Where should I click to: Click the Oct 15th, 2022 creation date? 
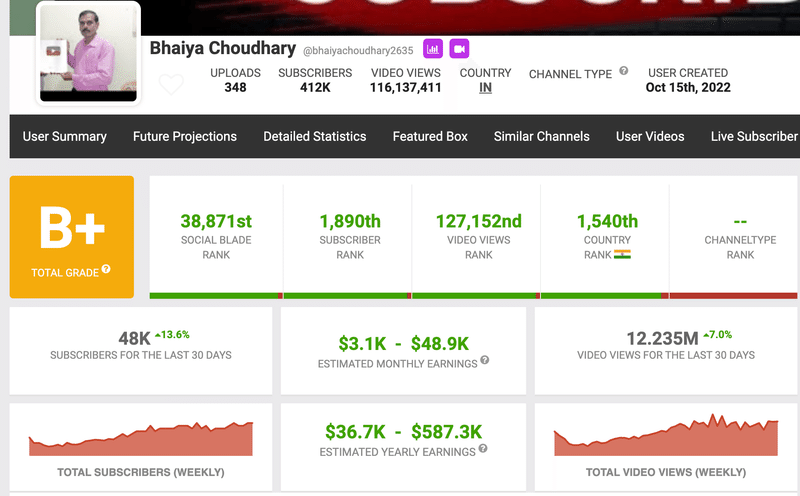click(x=688, y=88)
